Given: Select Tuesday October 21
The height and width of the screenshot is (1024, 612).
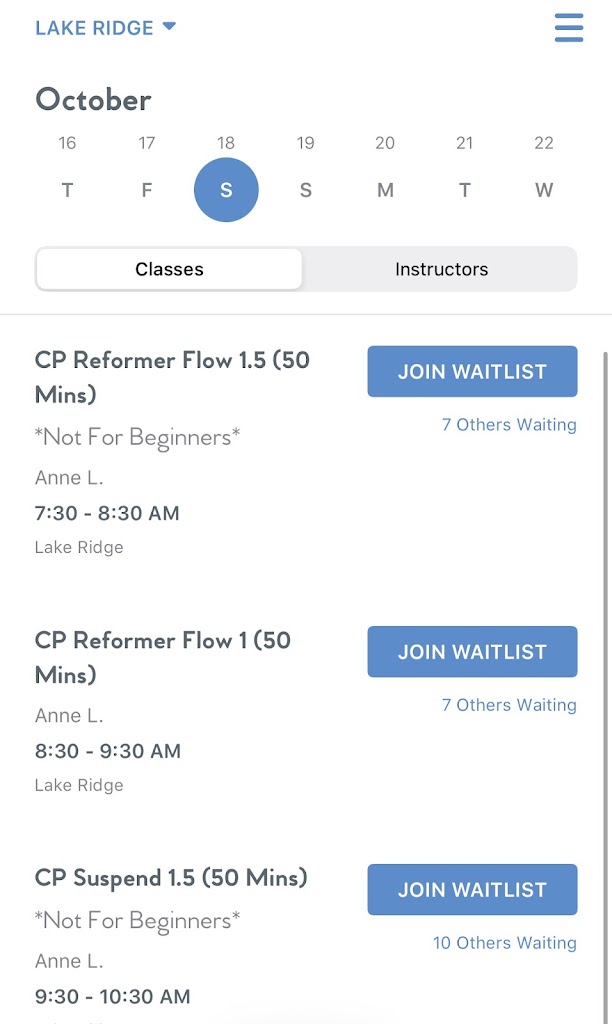Looking at the screenshot, I should 464,189.
